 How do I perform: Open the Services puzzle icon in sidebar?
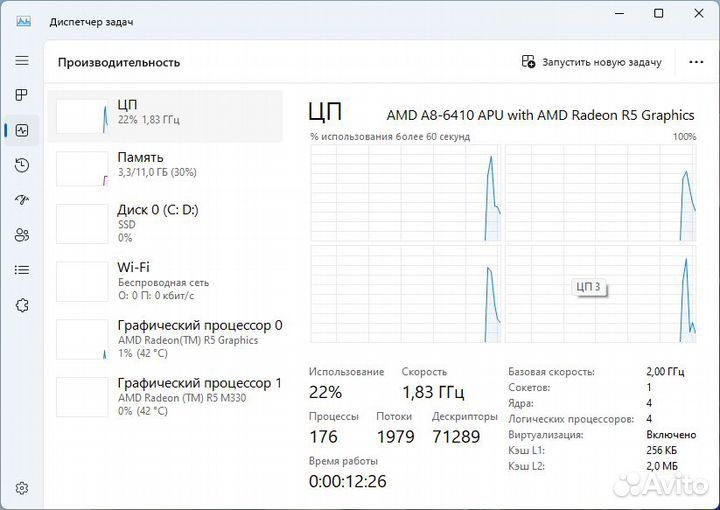[22, 305]
